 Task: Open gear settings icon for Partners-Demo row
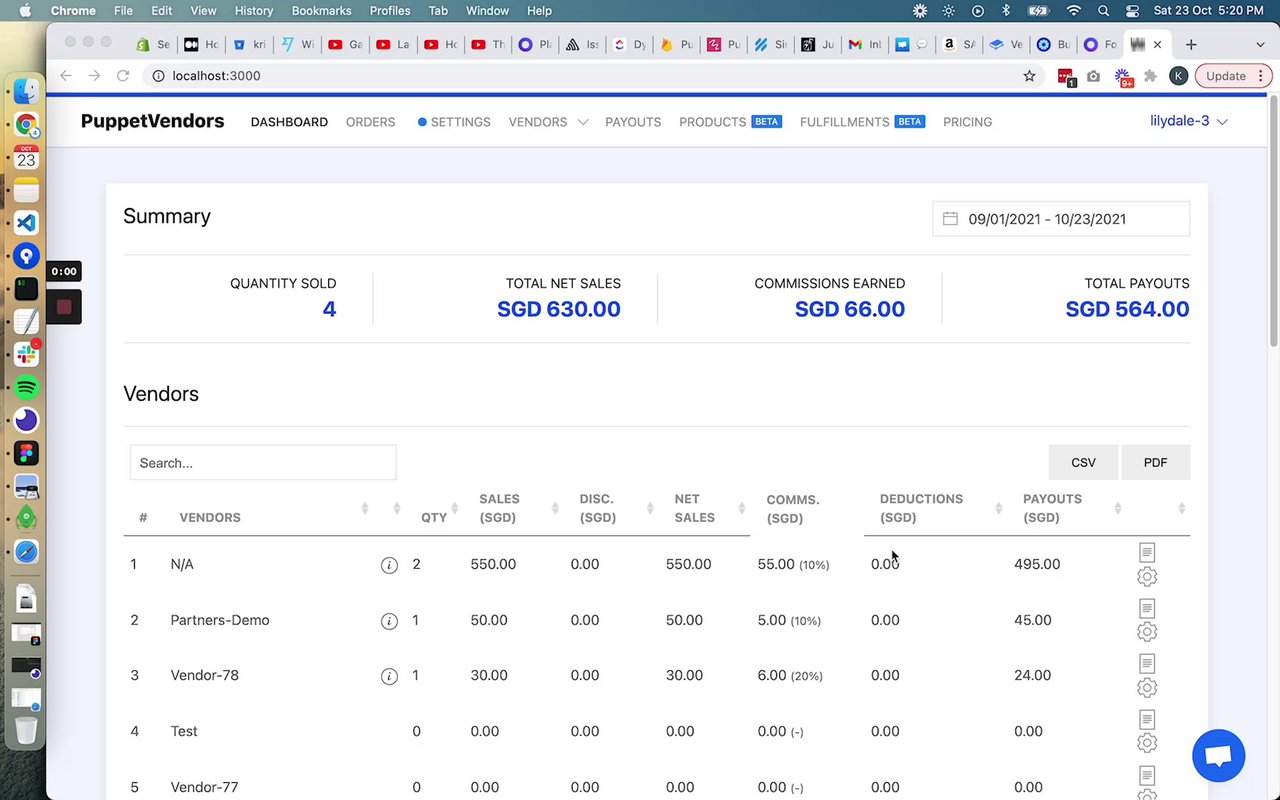[1147, 632]
